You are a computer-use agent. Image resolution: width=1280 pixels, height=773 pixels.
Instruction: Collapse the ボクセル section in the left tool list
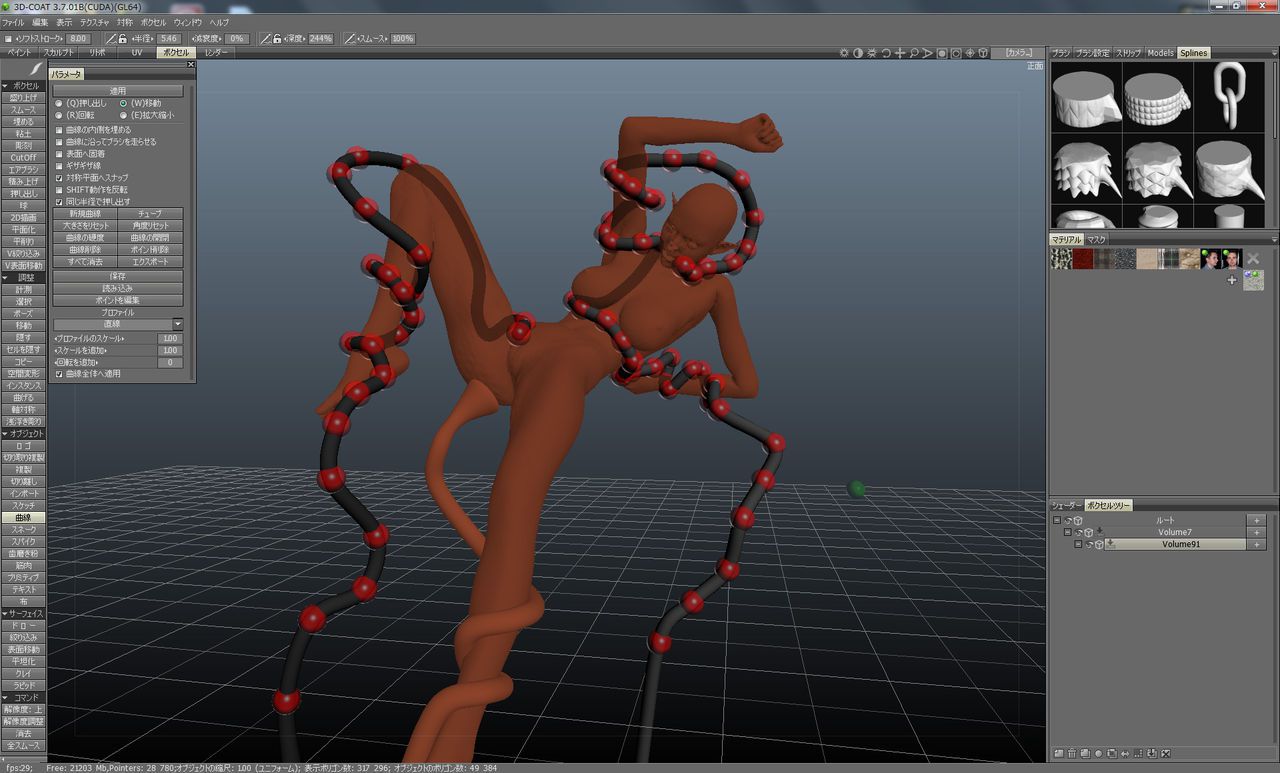tap(5, 86)
